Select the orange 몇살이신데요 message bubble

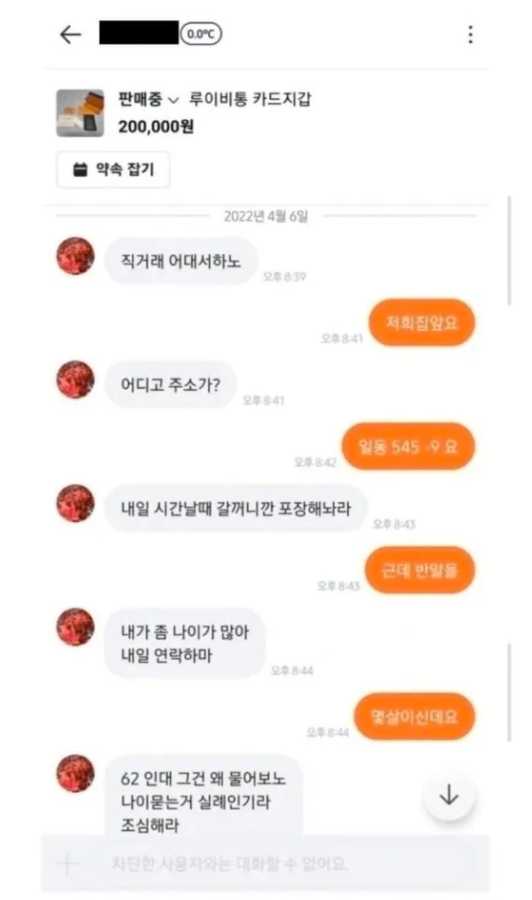tap(414, 716)
